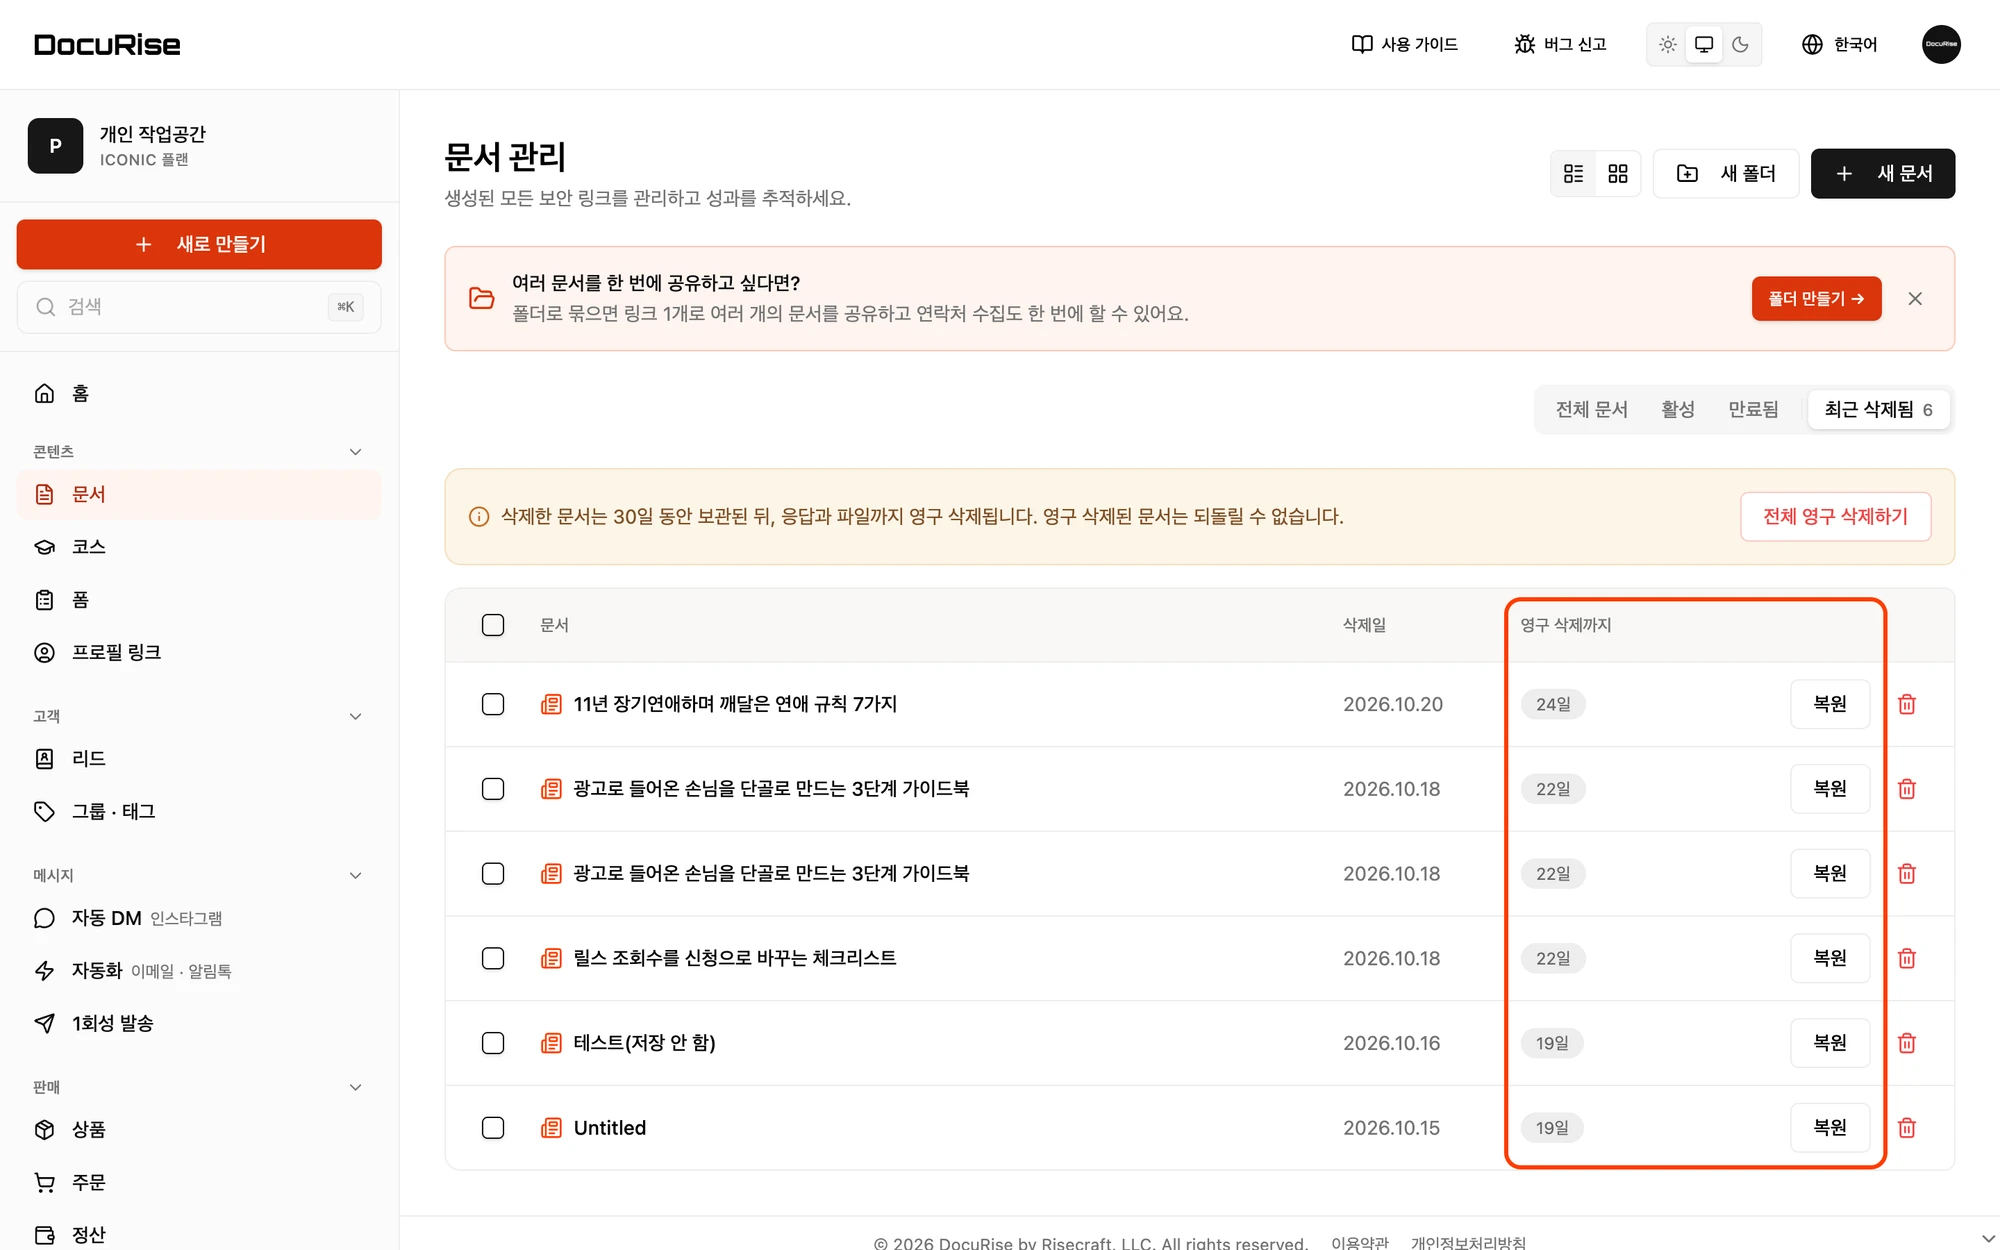Open 코스 in the sidebar
The width and height of the screenshot is (2000, 1250).
point(199,547)
